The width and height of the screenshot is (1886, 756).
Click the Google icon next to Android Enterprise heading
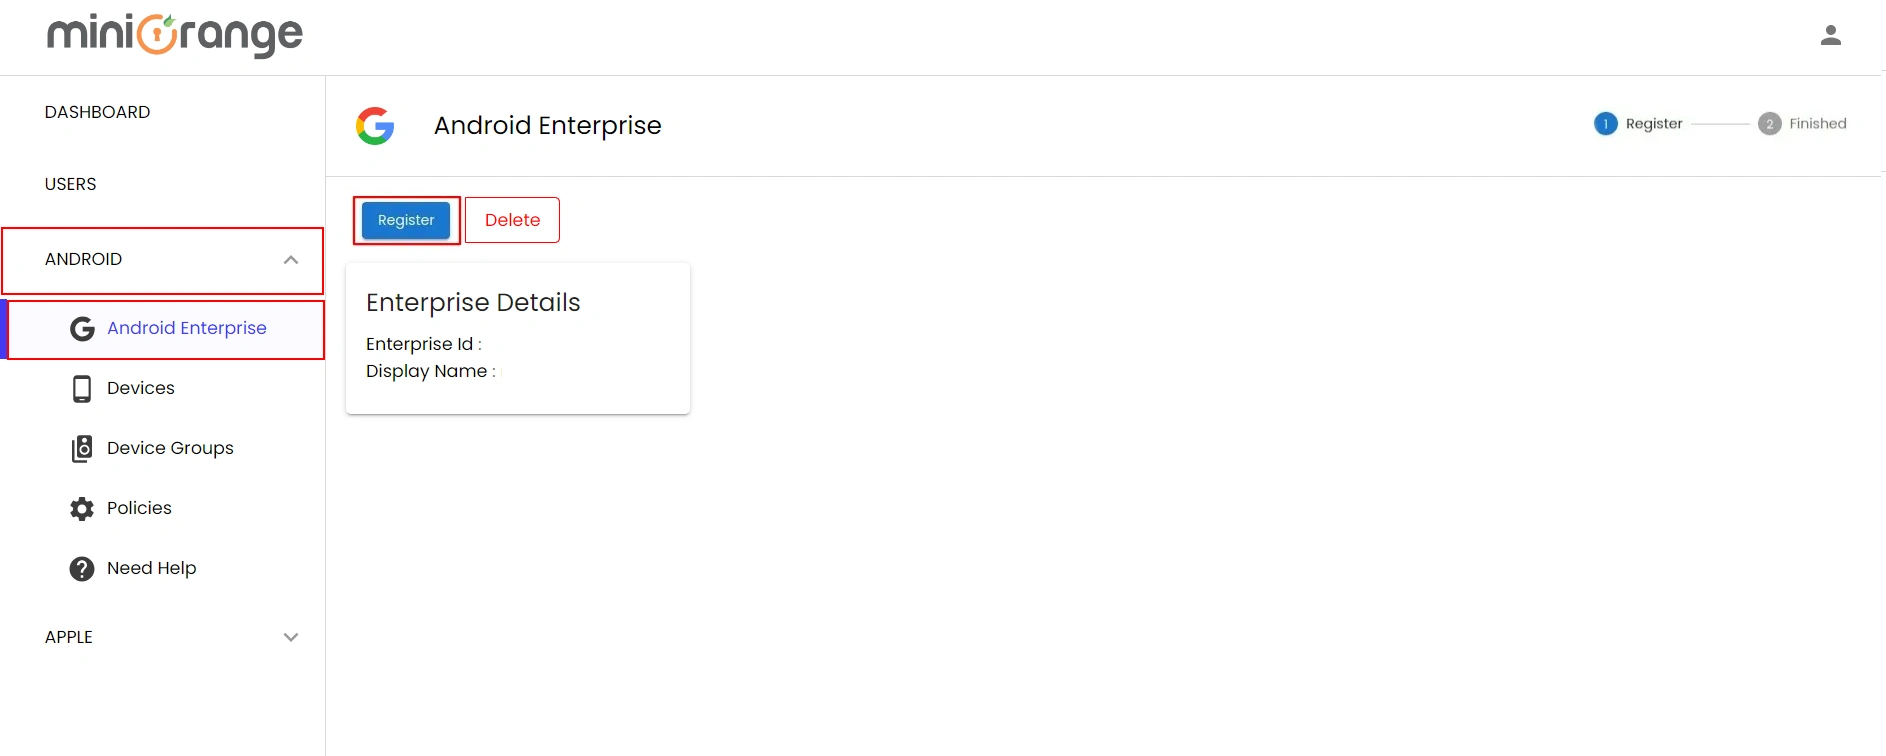point(374,125)
